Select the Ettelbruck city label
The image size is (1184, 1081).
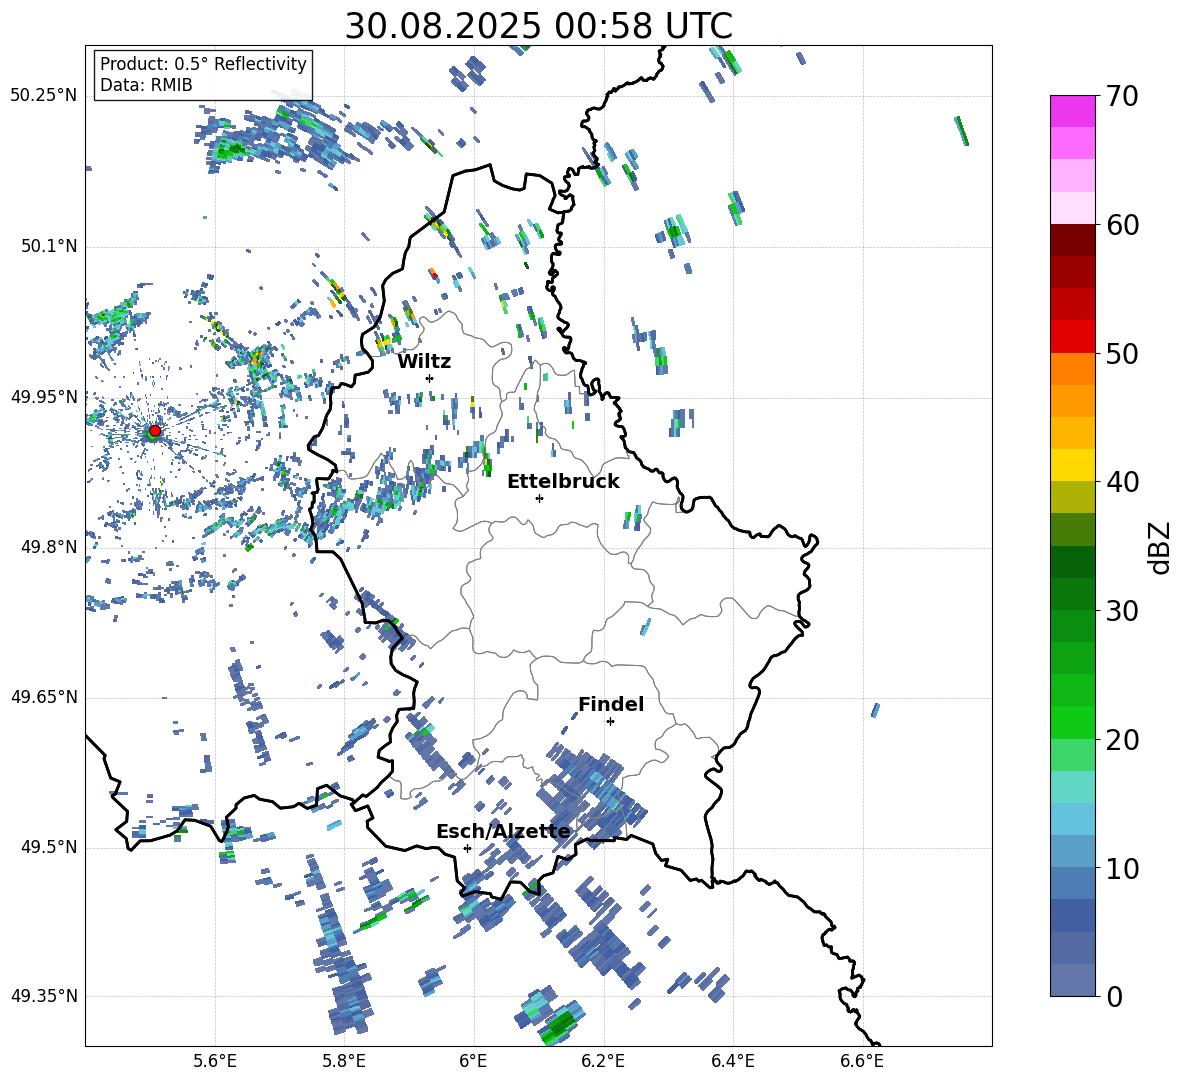tap(563, 482)
